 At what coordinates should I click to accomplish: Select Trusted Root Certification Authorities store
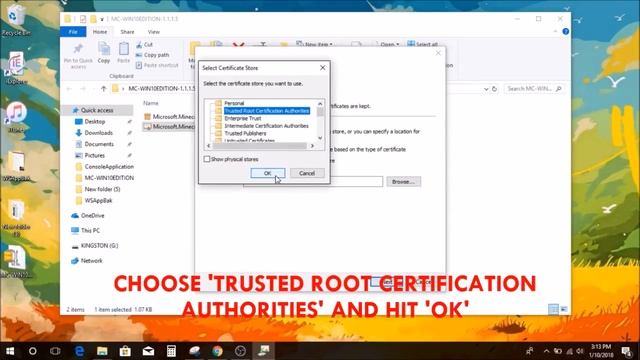267,111
